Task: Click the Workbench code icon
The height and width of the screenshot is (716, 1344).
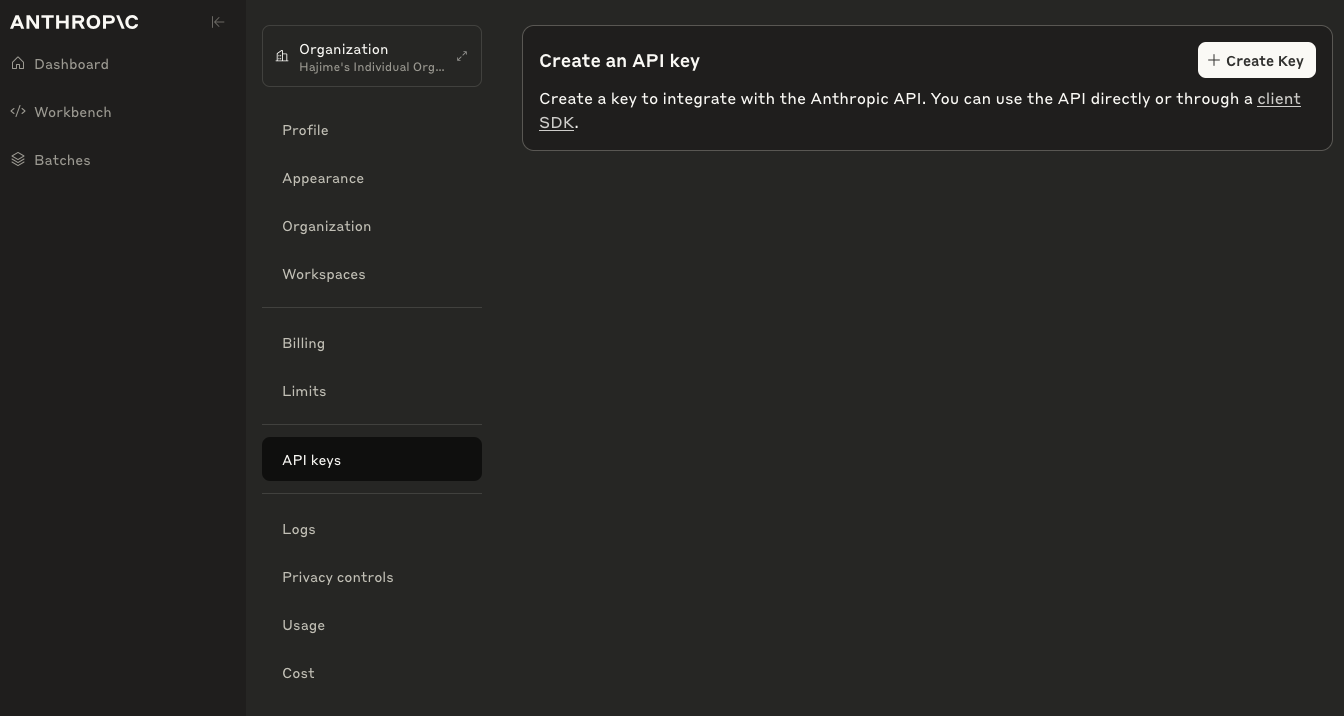Action: coord(18,112)
